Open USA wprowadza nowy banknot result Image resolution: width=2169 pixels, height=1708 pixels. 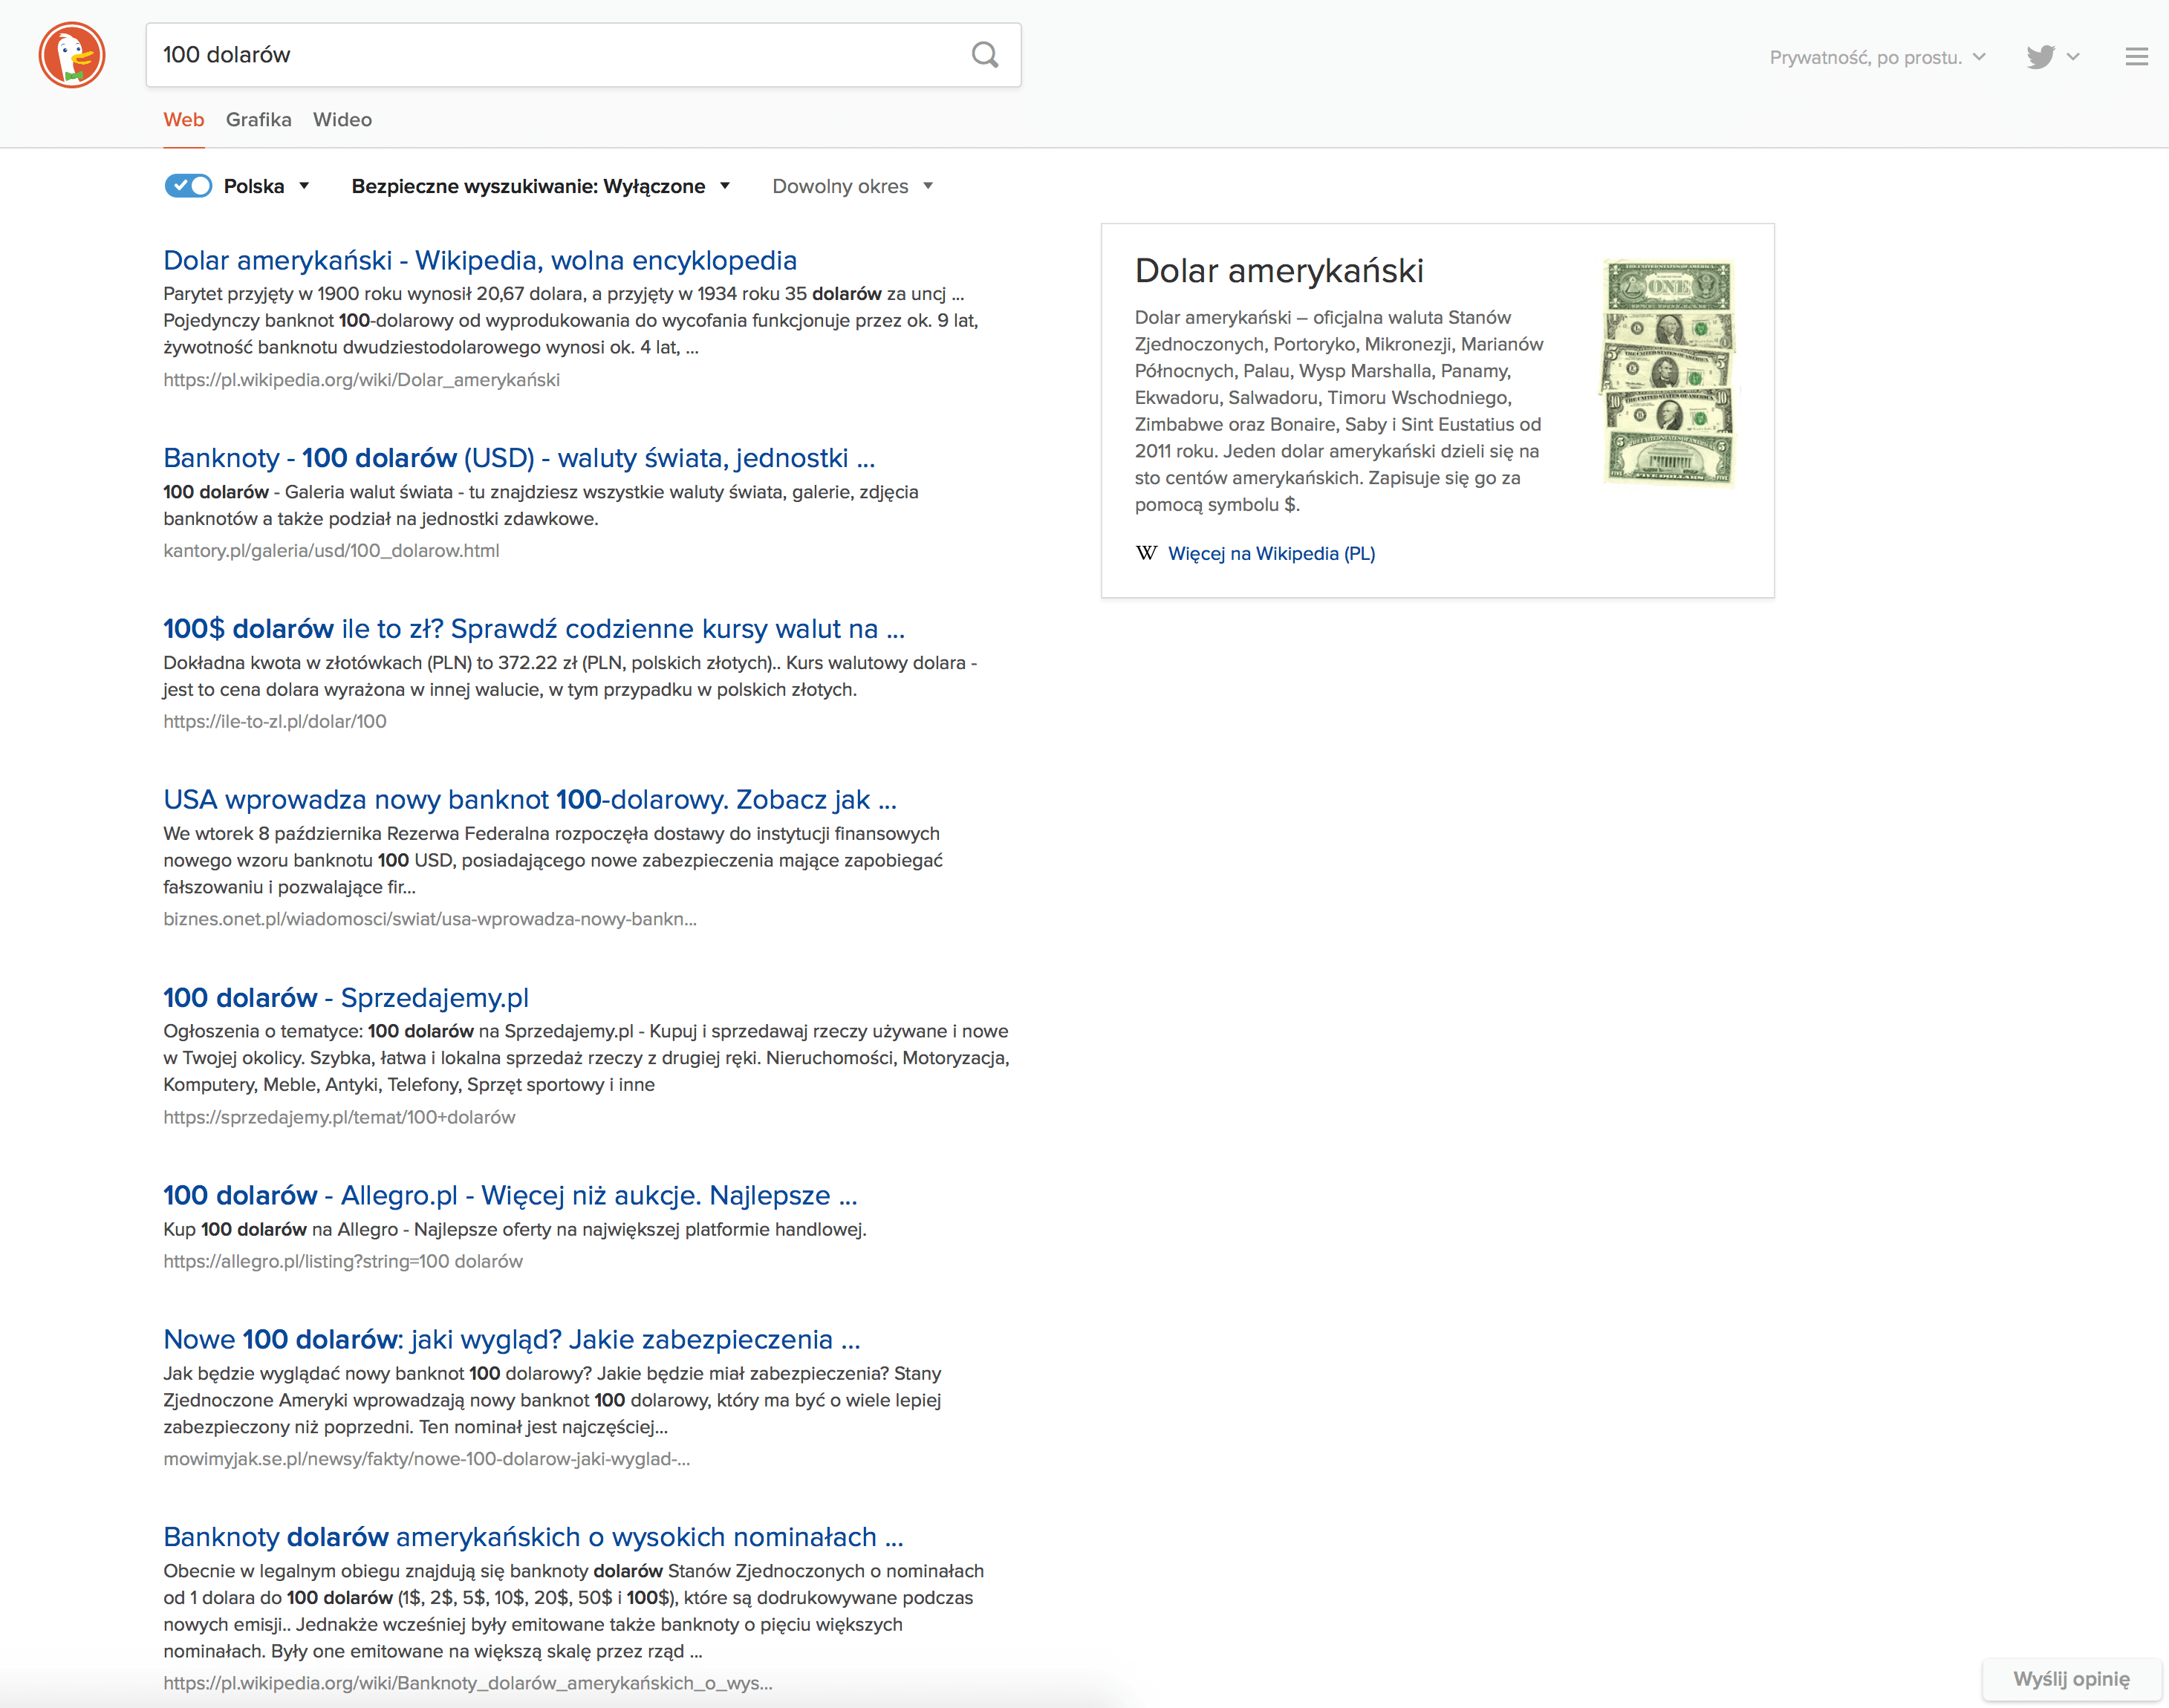[530, 800]
